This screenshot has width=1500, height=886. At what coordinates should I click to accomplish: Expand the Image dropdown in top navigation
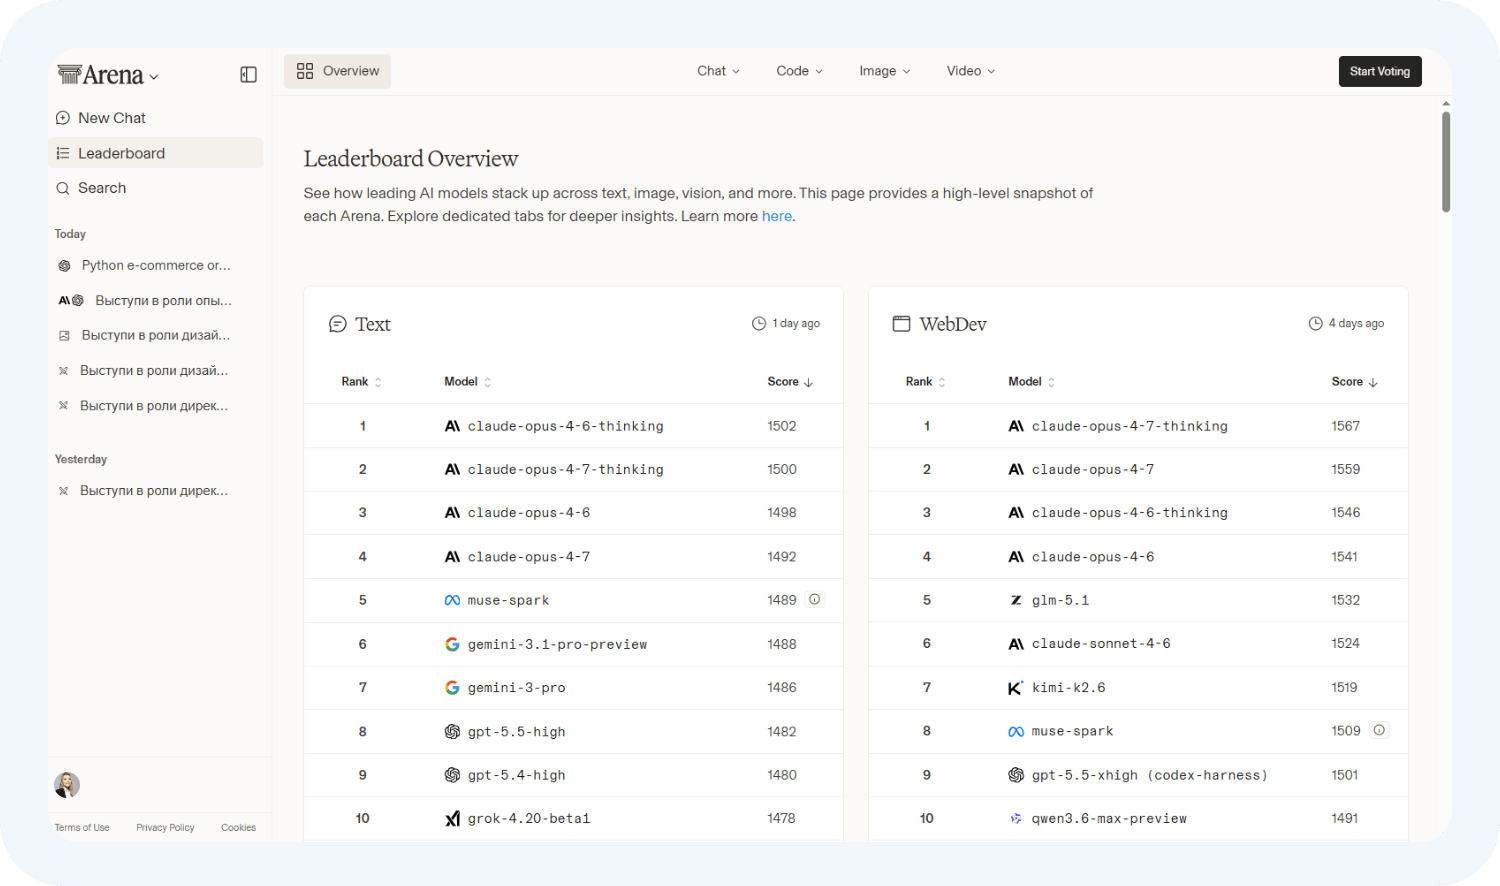[x=884, y=71]
